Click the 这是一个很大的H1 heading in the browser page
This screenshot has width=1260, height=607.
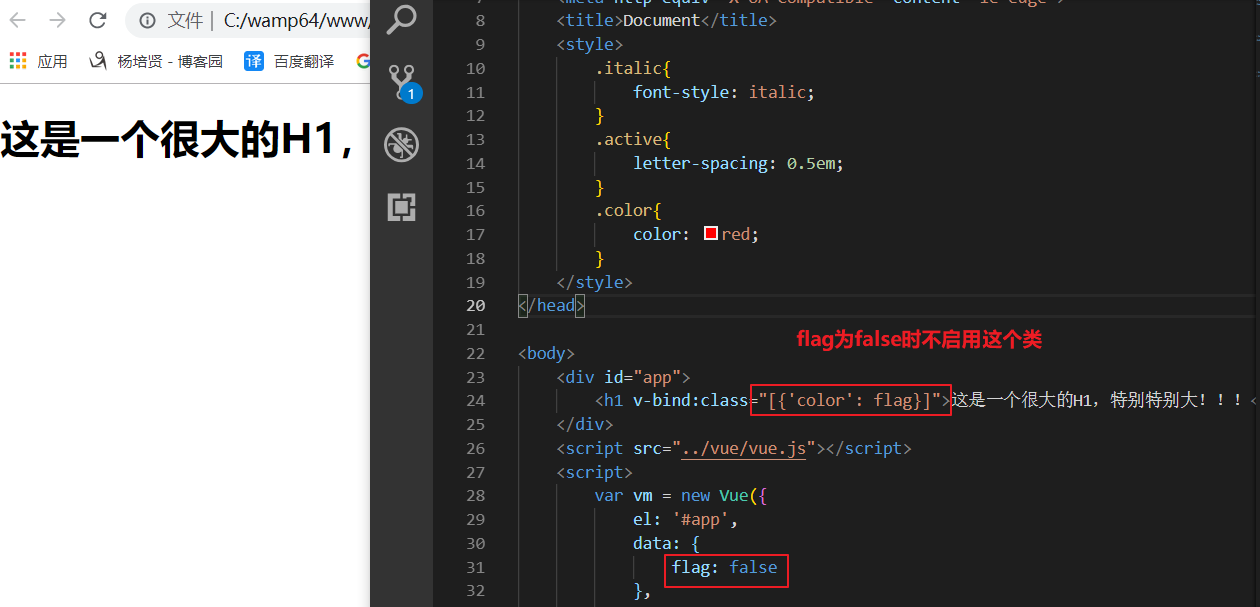point(178,138)
